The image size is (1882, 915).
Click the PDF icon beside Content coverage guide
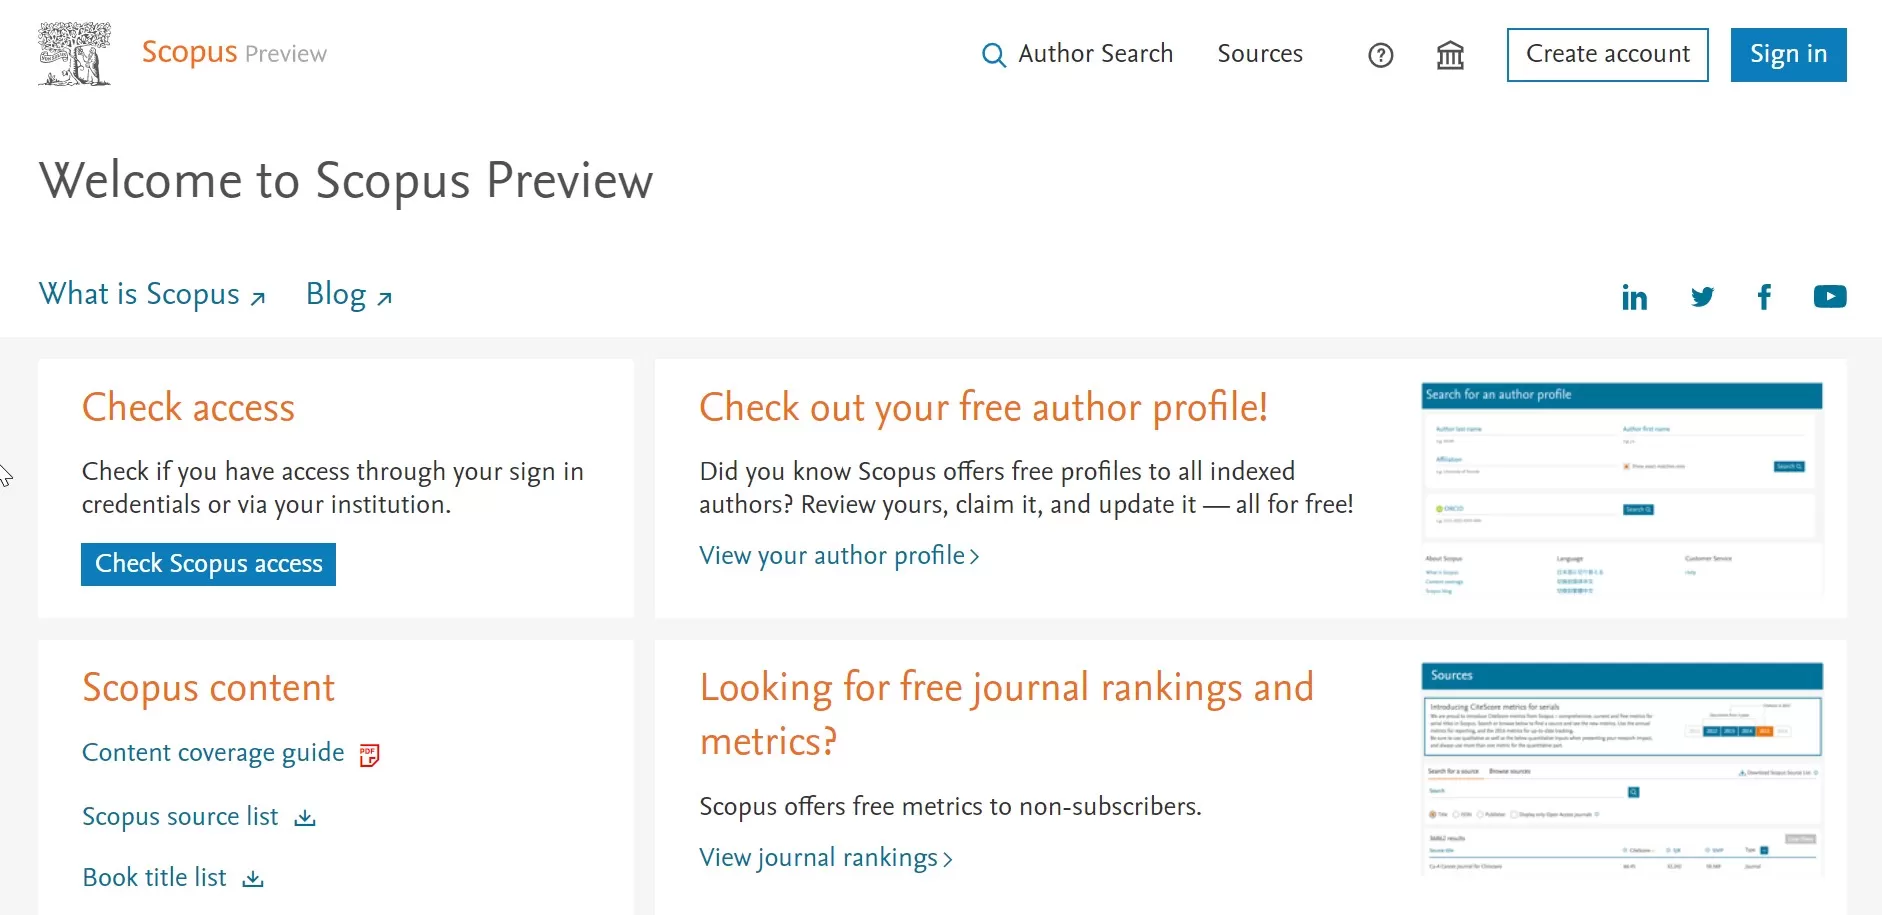tap(370, 755)
